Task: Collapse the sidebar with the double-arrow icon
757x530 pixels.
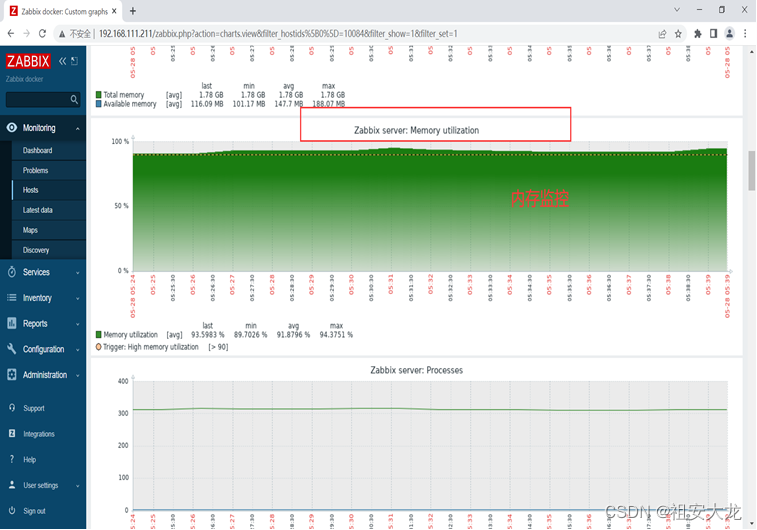Action: point(62,61)
